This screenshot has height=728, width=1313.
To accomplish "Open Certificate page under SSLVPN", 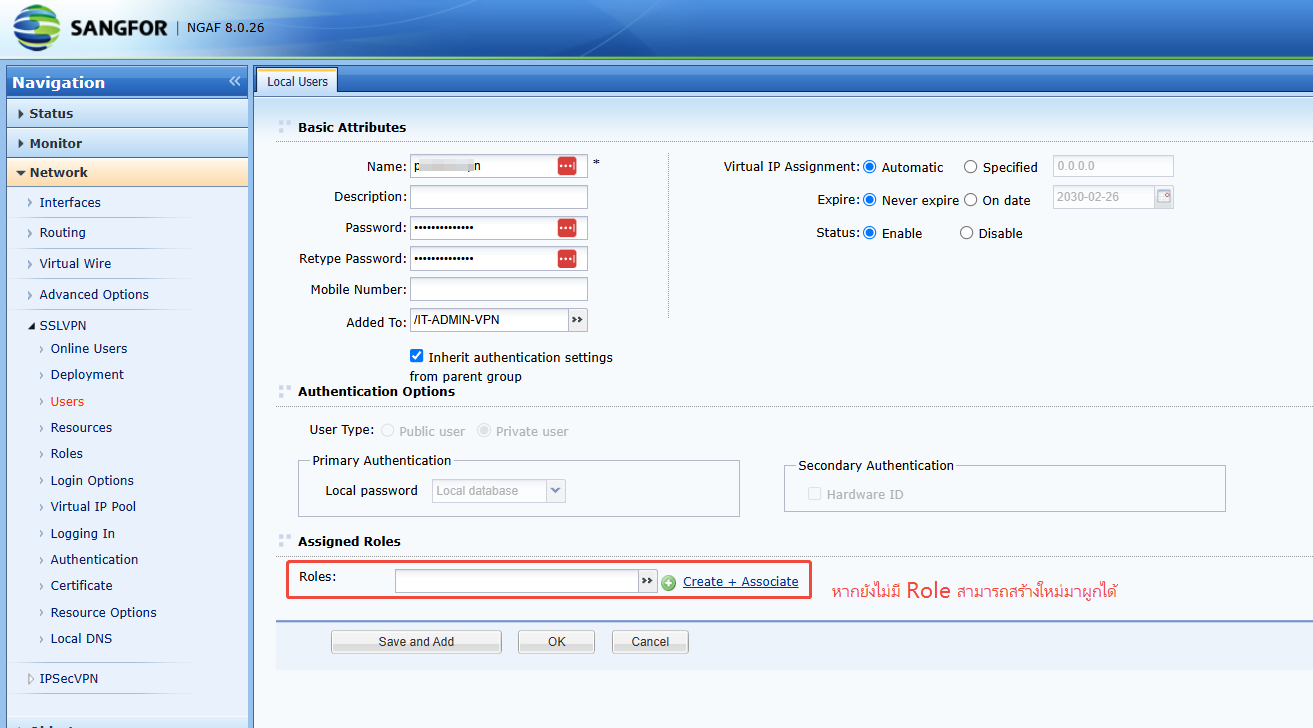I will pos(81,585).
